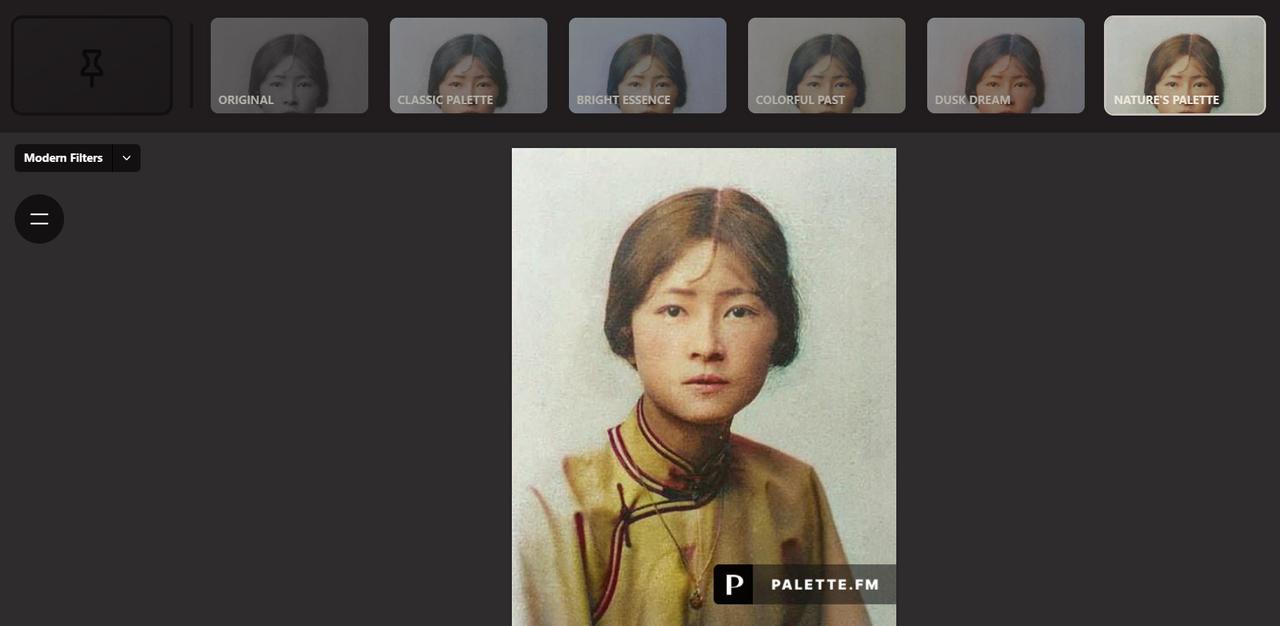Screen dimensions: 1280x626
Task: Click the "NATURE'S PALETTE" caption text
Action: (1166, 100)
